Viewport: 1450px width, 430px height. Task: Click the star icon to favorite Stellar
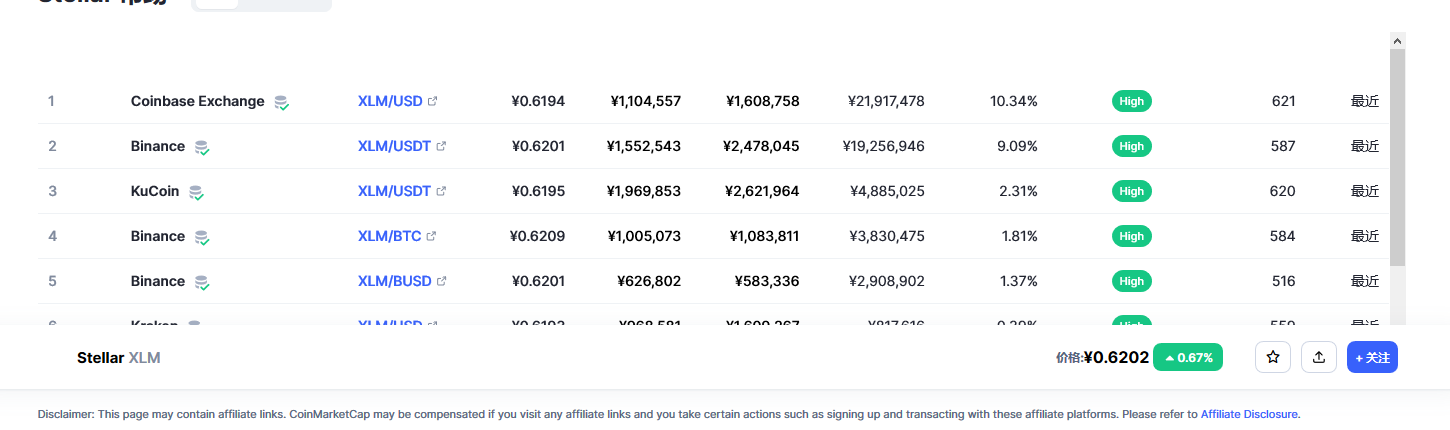[1272, 357]
